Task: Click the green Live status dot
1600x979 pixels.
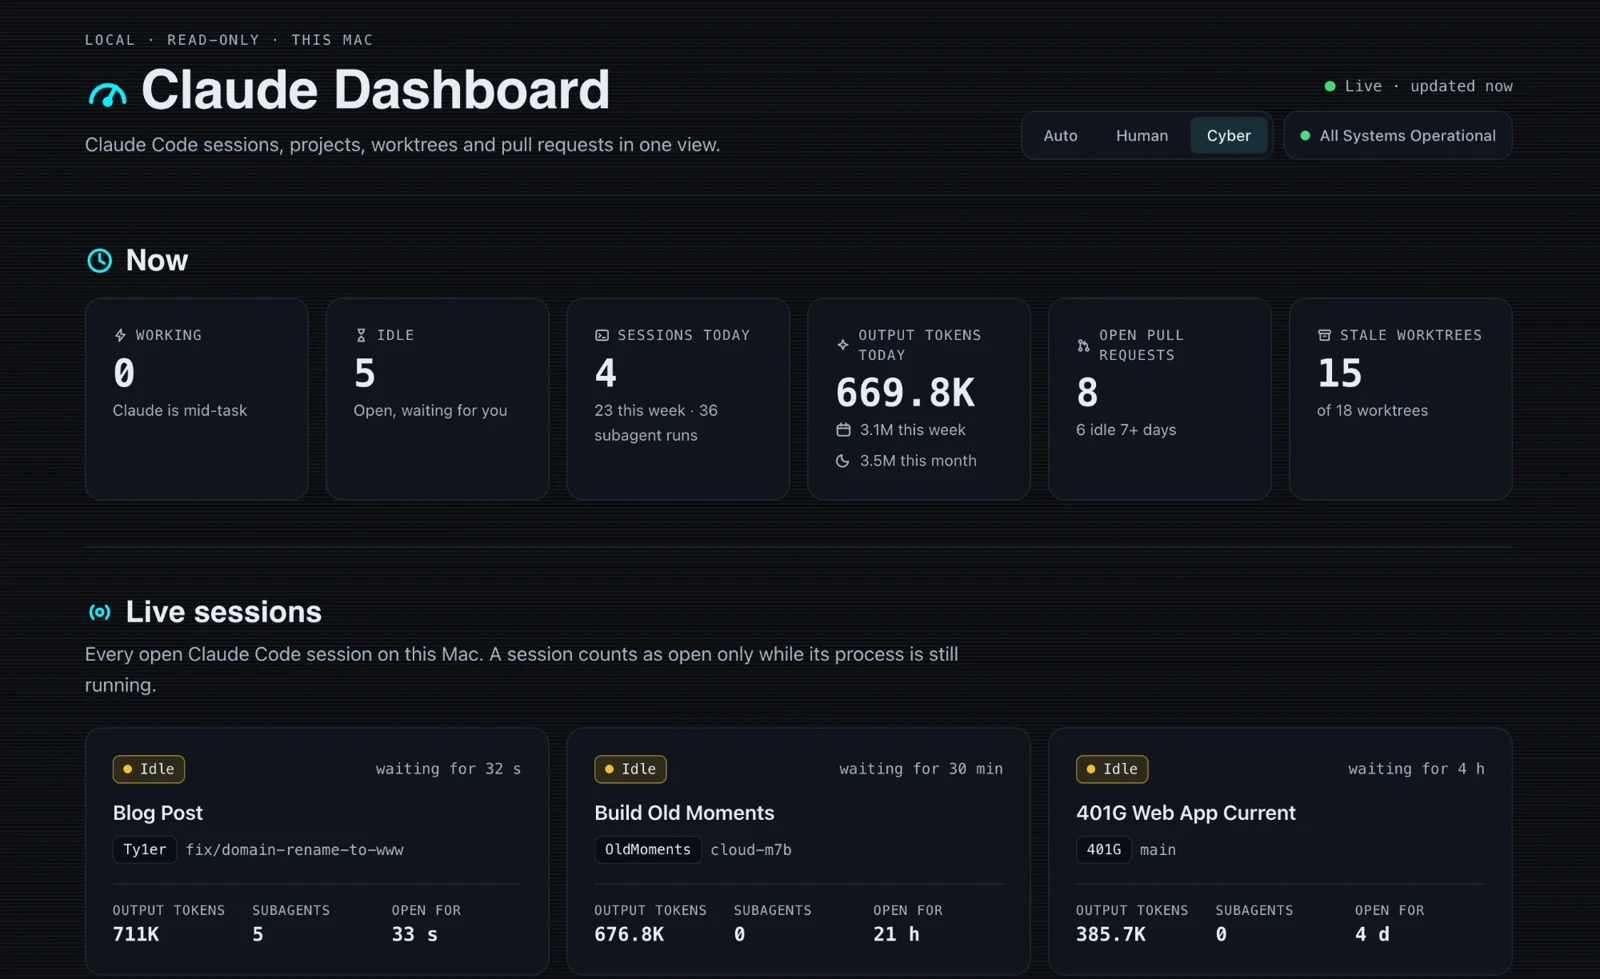Action: pos(1330,86)
